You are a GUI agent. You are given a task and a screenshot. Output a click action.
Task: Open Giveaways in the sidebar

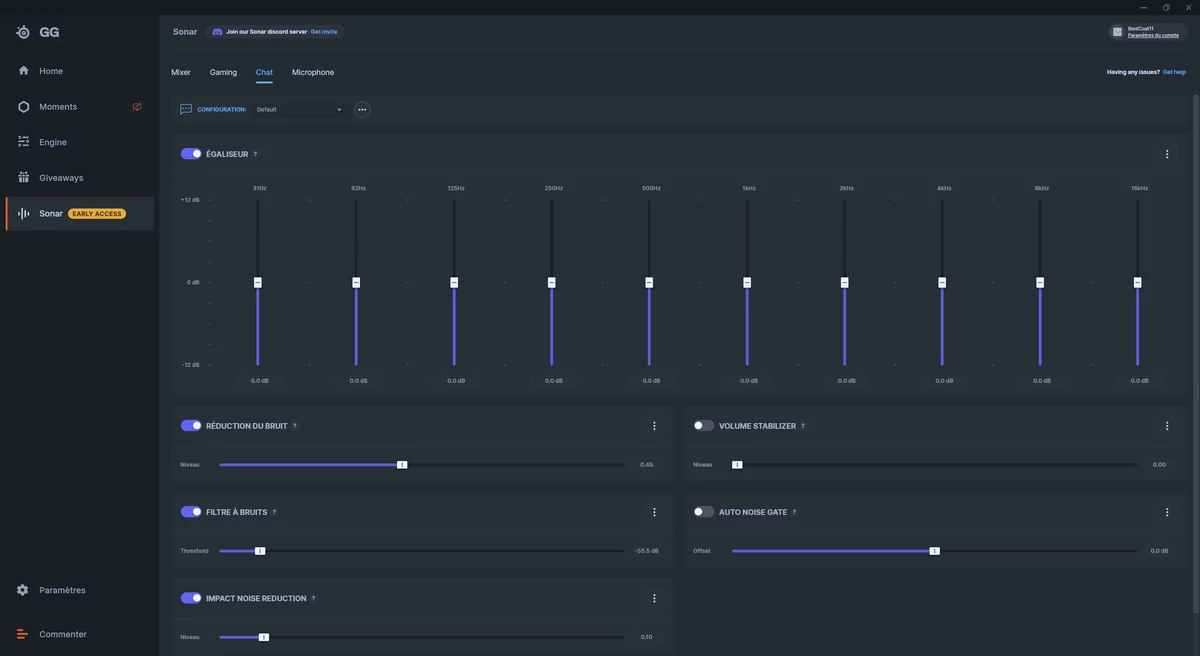[x=80, y=177]
